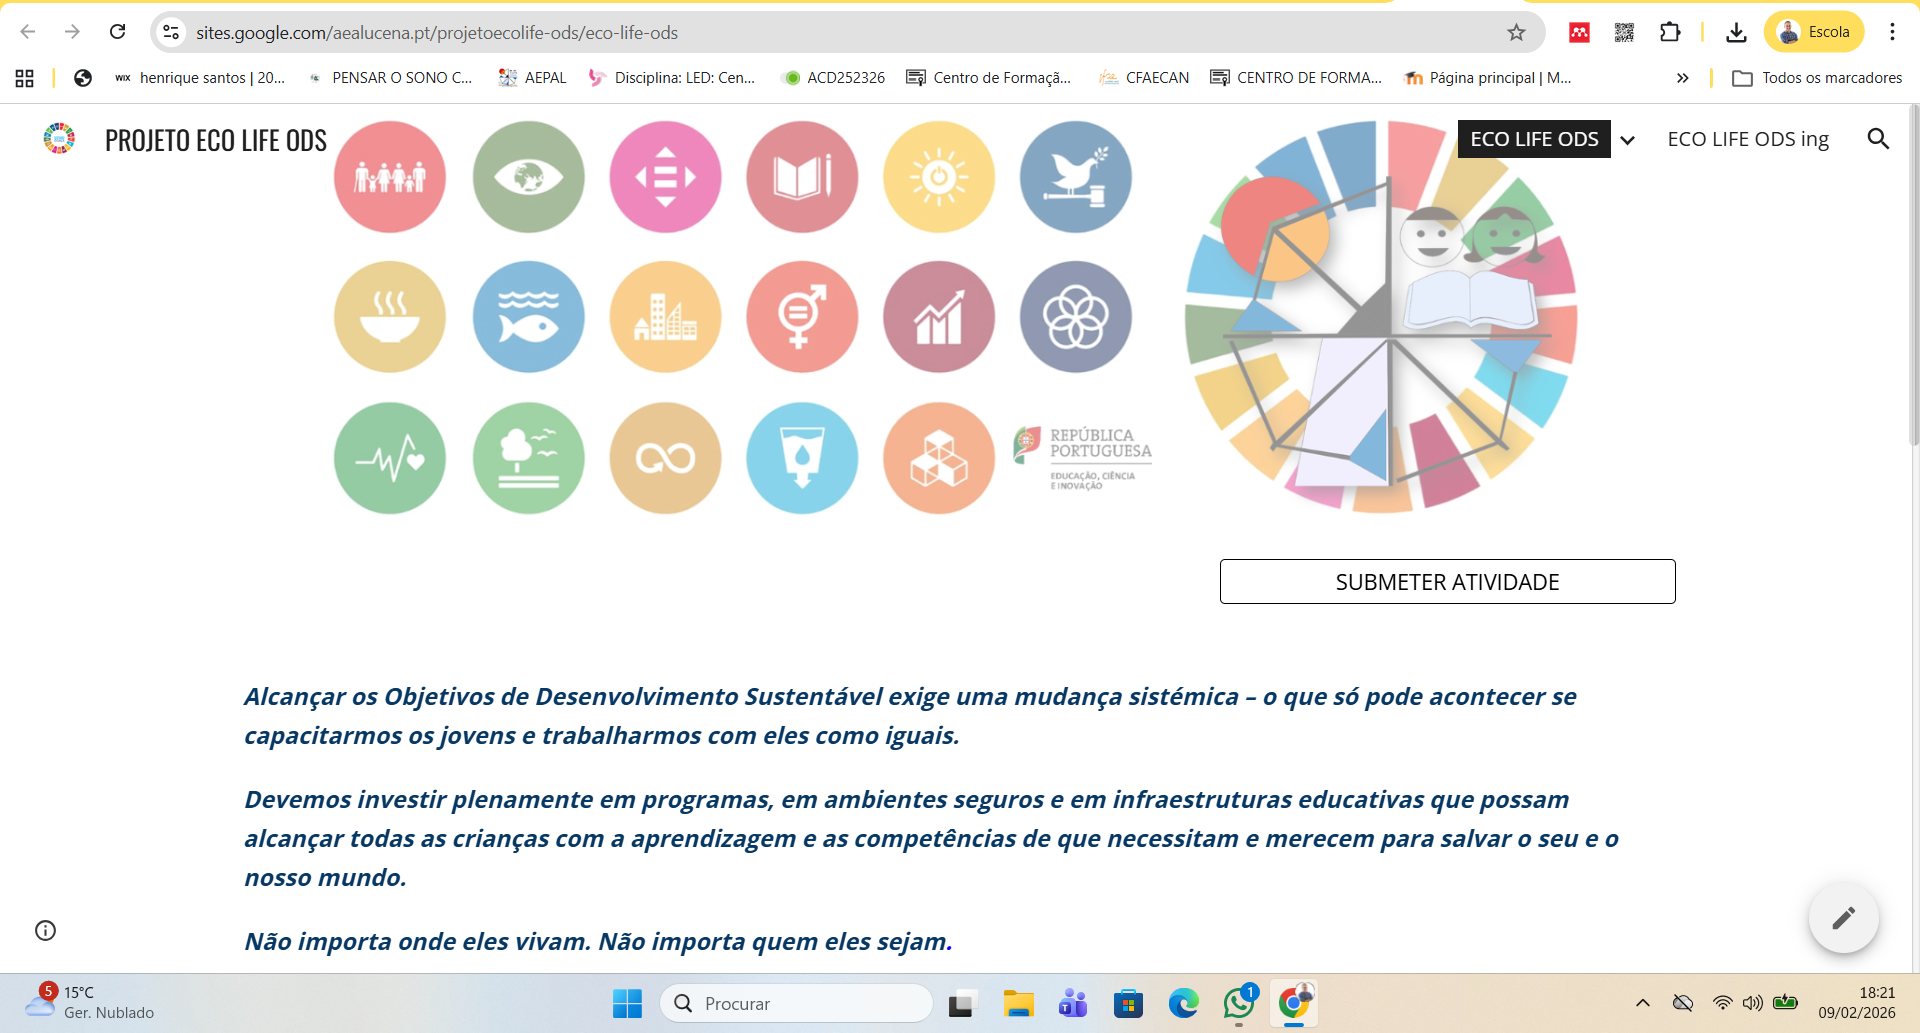The width and height of the screenshot is (1920, 1033).
Task: Open the tab groups grid icon
Action: (x=25, y=78)
